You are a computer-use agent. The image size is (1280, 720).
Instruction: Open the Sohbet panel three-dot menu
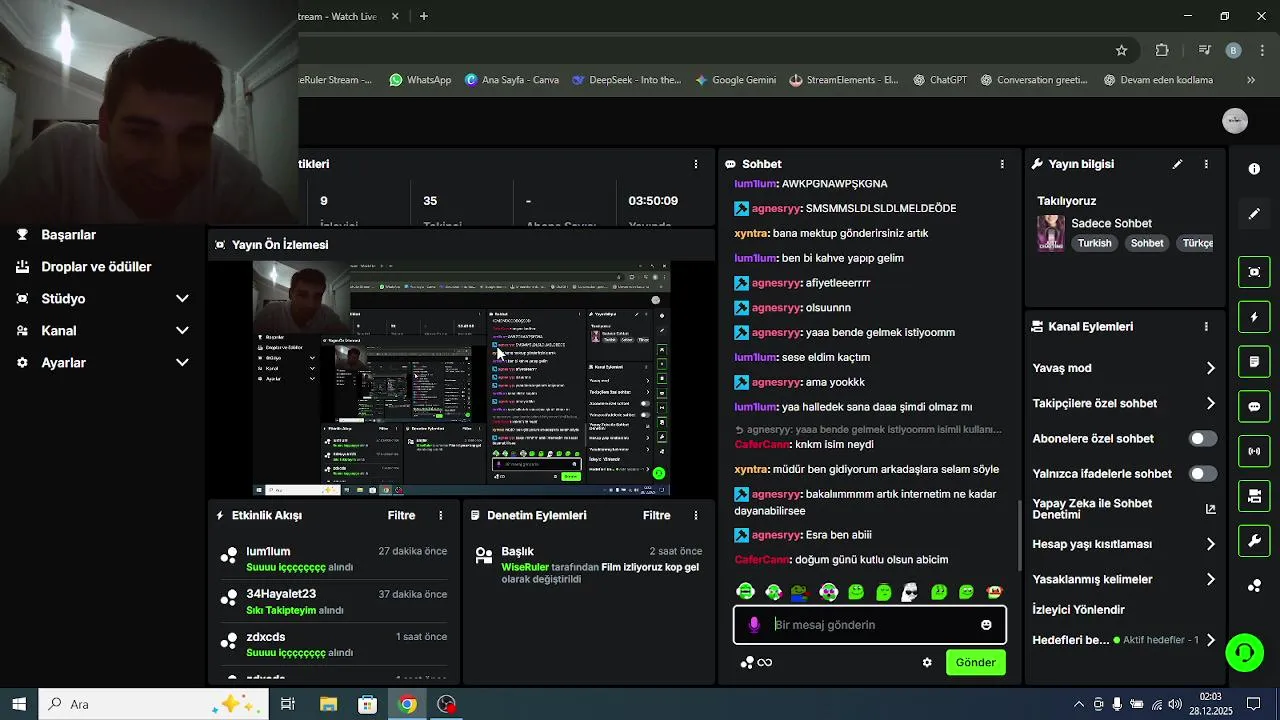[1002, 164]
